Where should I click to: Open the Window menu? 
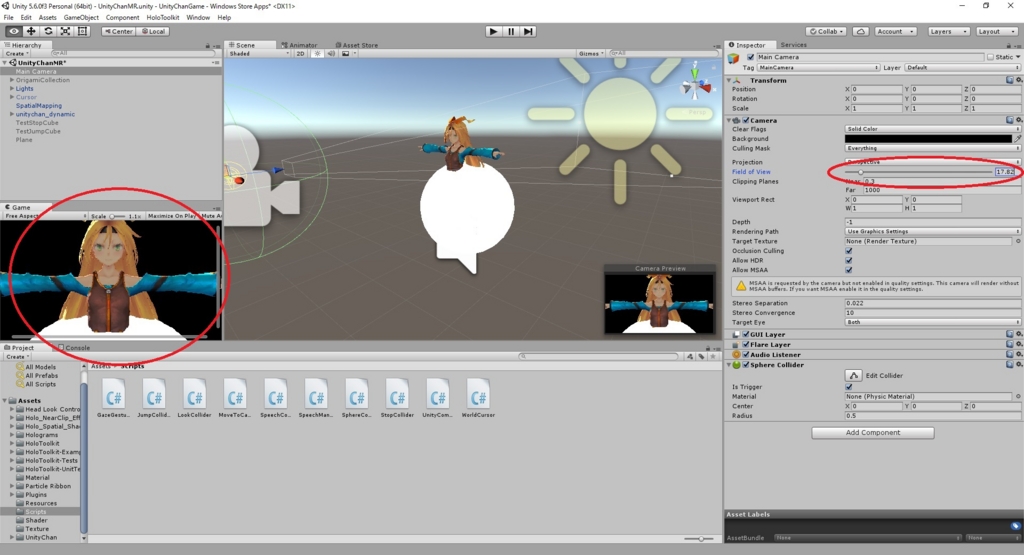(198, 18)
